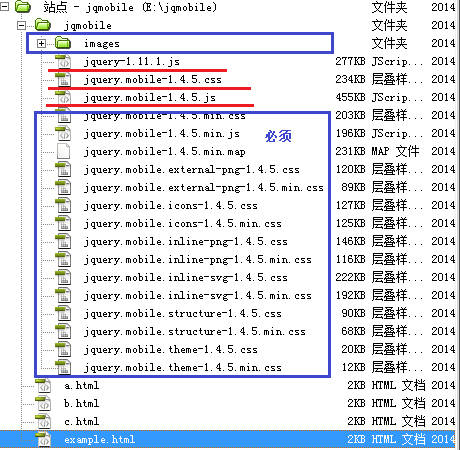Image resolution: width=460 pixels, height=450 pixels.
Task: Click the jquery.mobile-1.4.5.min.js file icon
Action: (63, 133)
